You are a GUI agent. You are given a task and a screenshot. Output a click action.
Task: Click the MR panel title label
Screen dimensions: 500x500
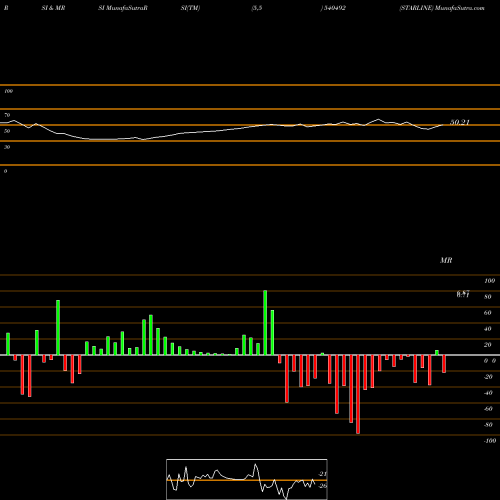point(446,260)
